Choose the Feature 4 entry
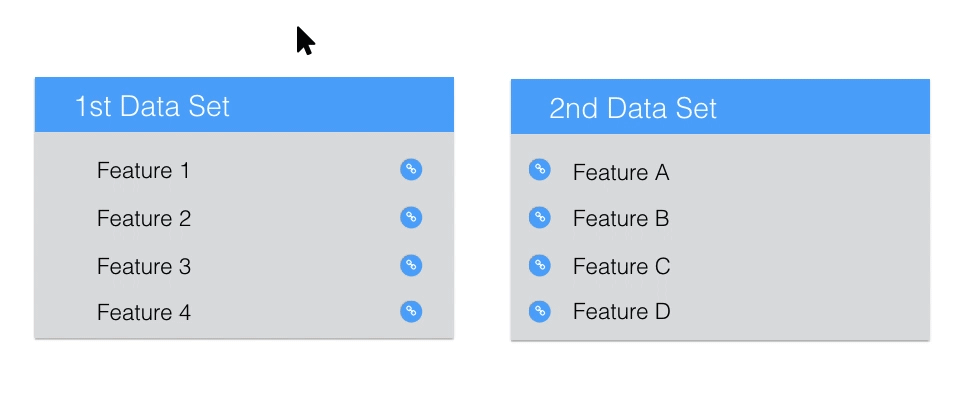The height and width of the screenshot is (420, 960). (144, 312)
